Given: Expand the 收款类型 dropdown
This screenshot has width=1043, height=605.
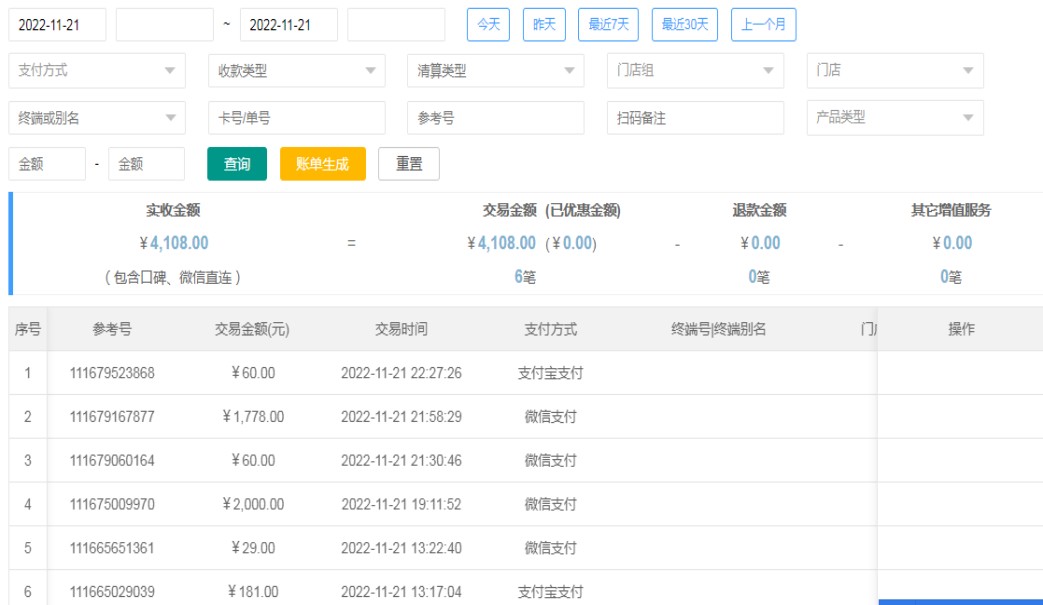Looking at the screenshot, I should [296, 71].
